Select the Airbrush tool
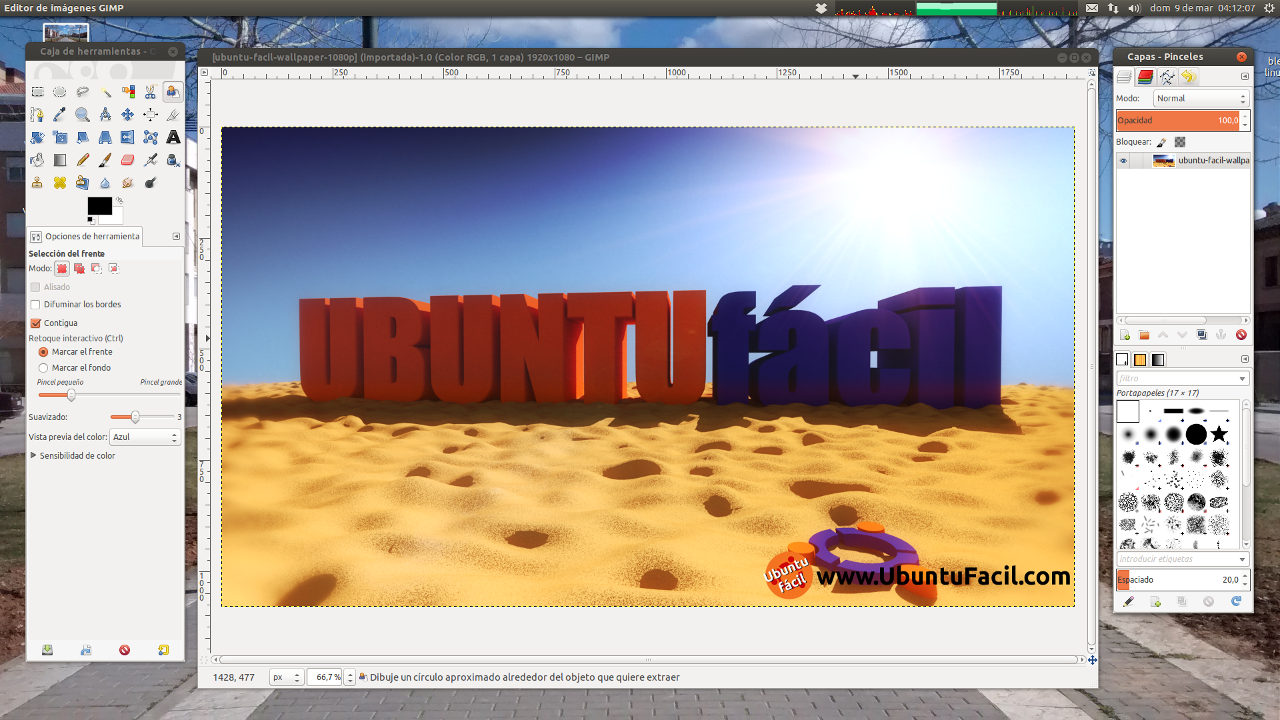The width and height of the screenshot is (1280, 720). tap(150, 160)
